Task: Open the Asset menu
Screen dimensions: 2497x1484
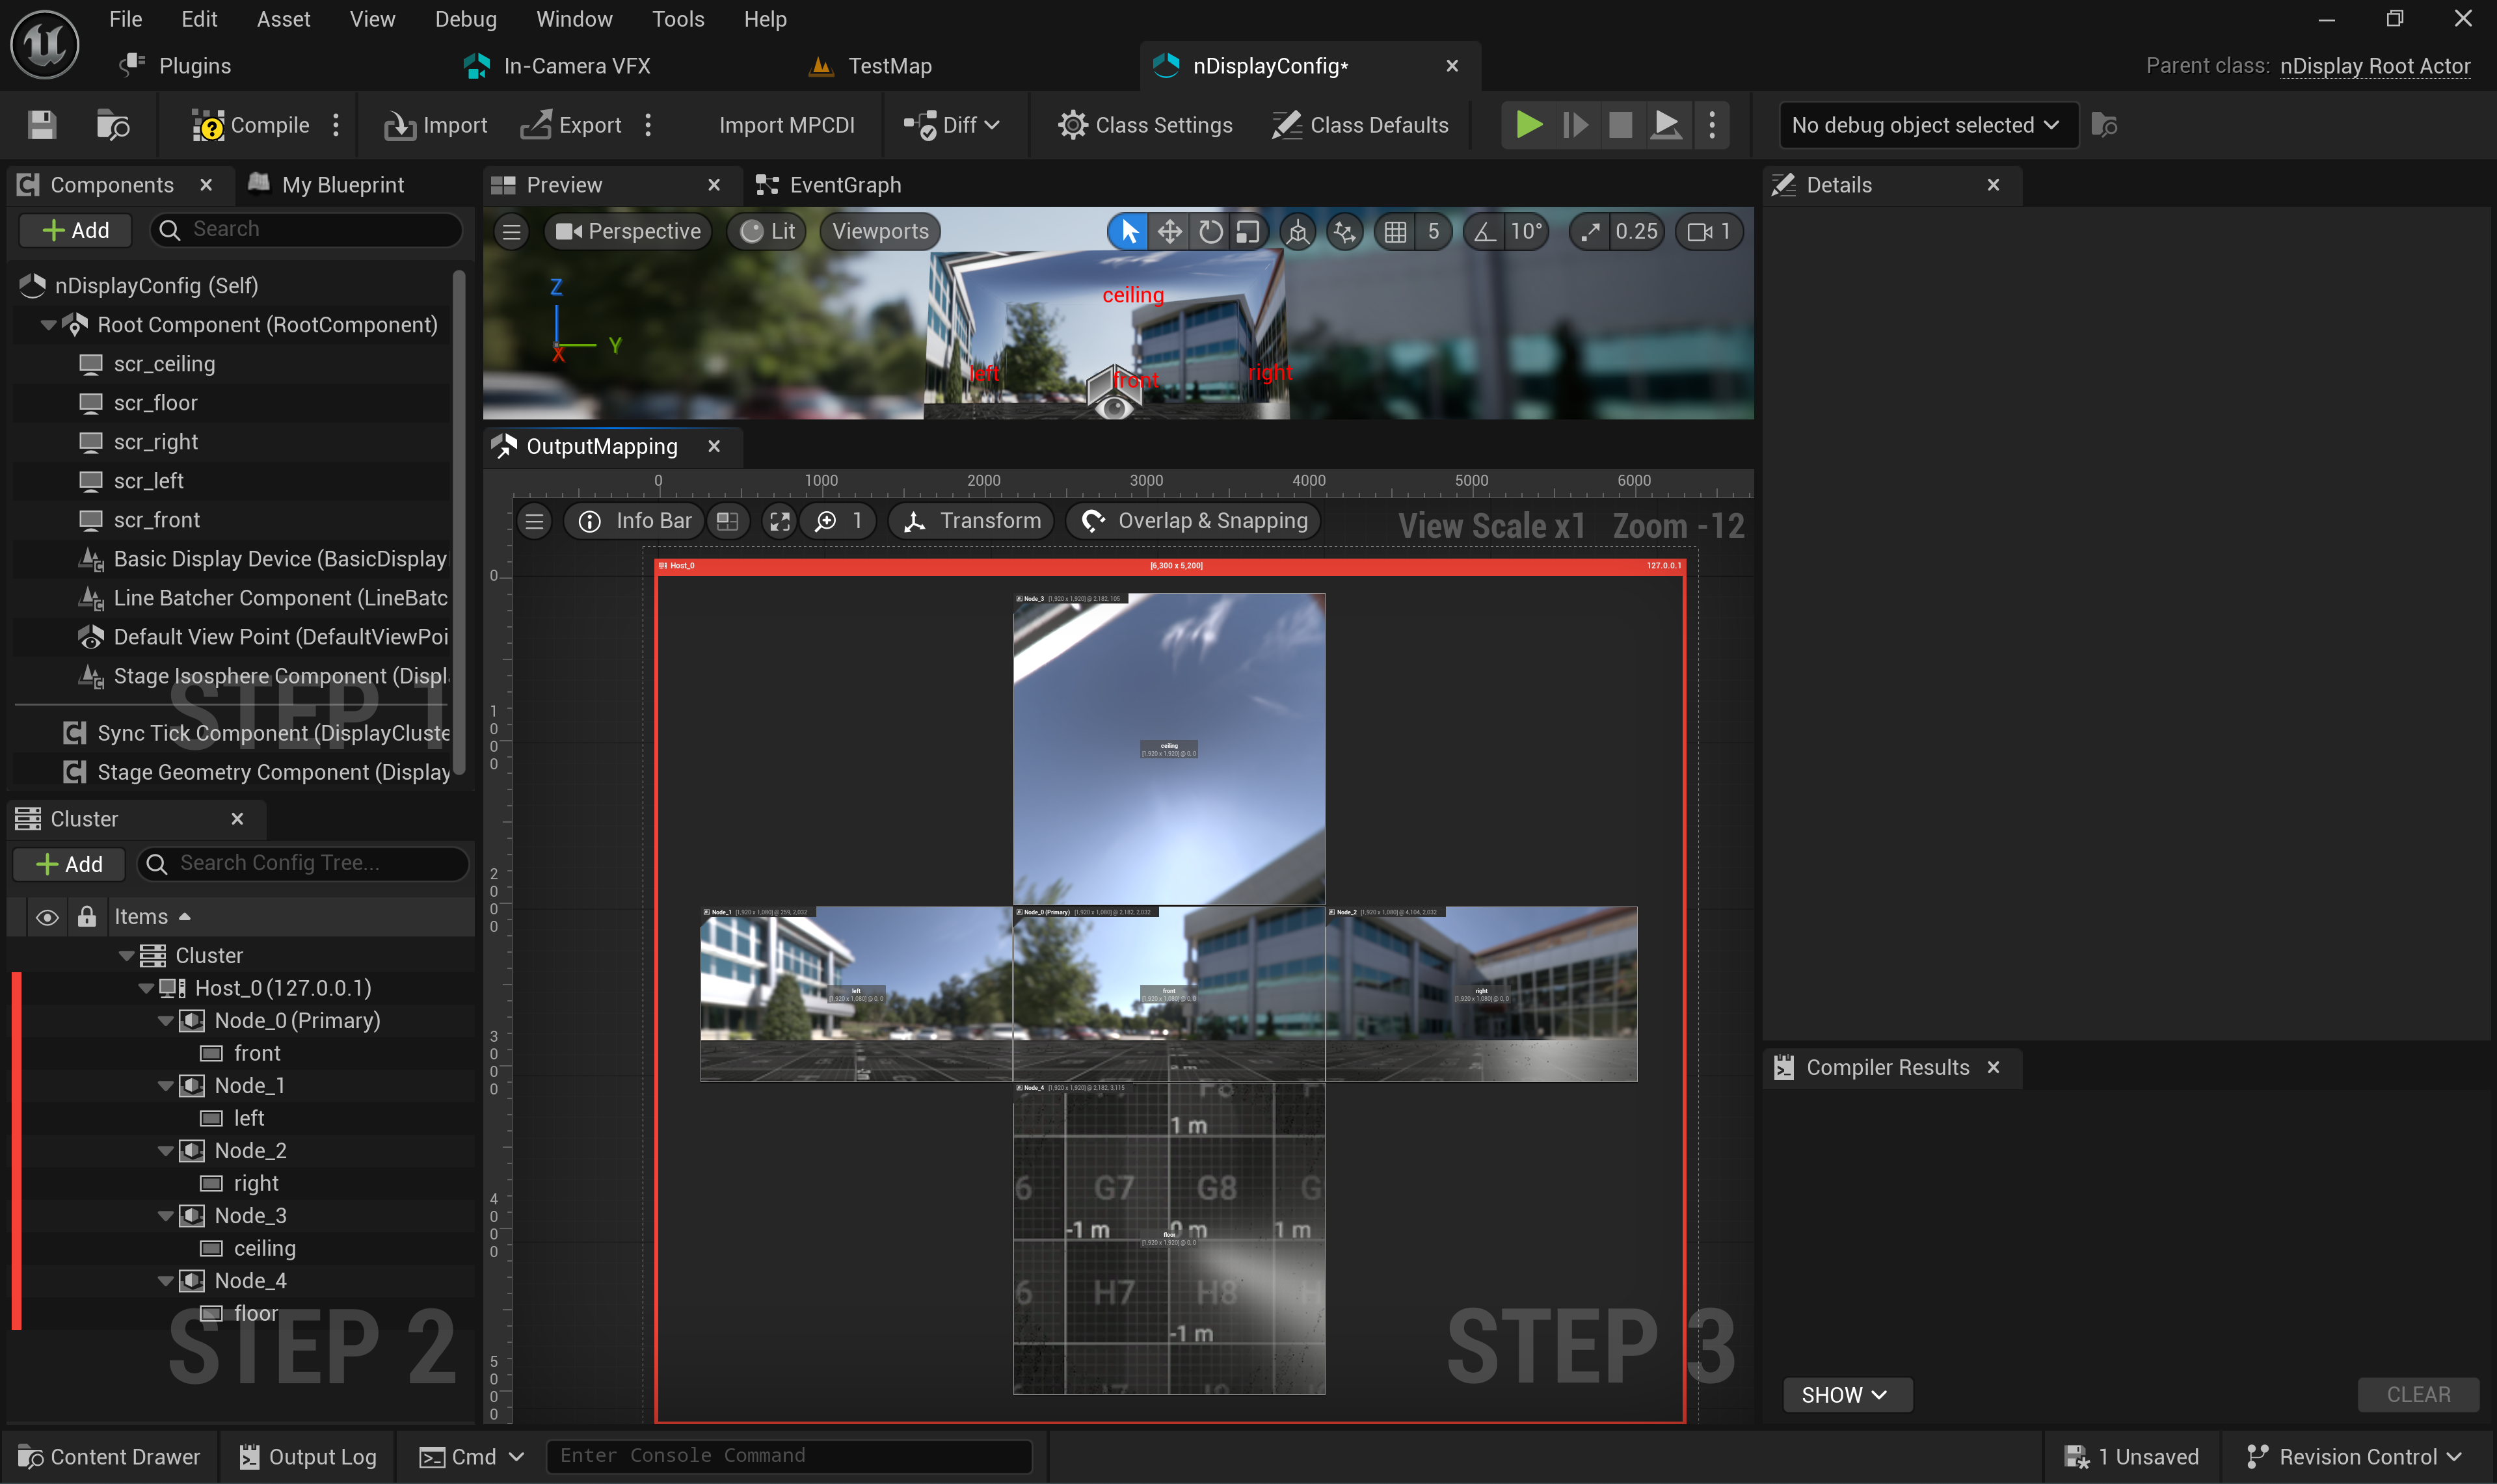Action: coord(283,19)
